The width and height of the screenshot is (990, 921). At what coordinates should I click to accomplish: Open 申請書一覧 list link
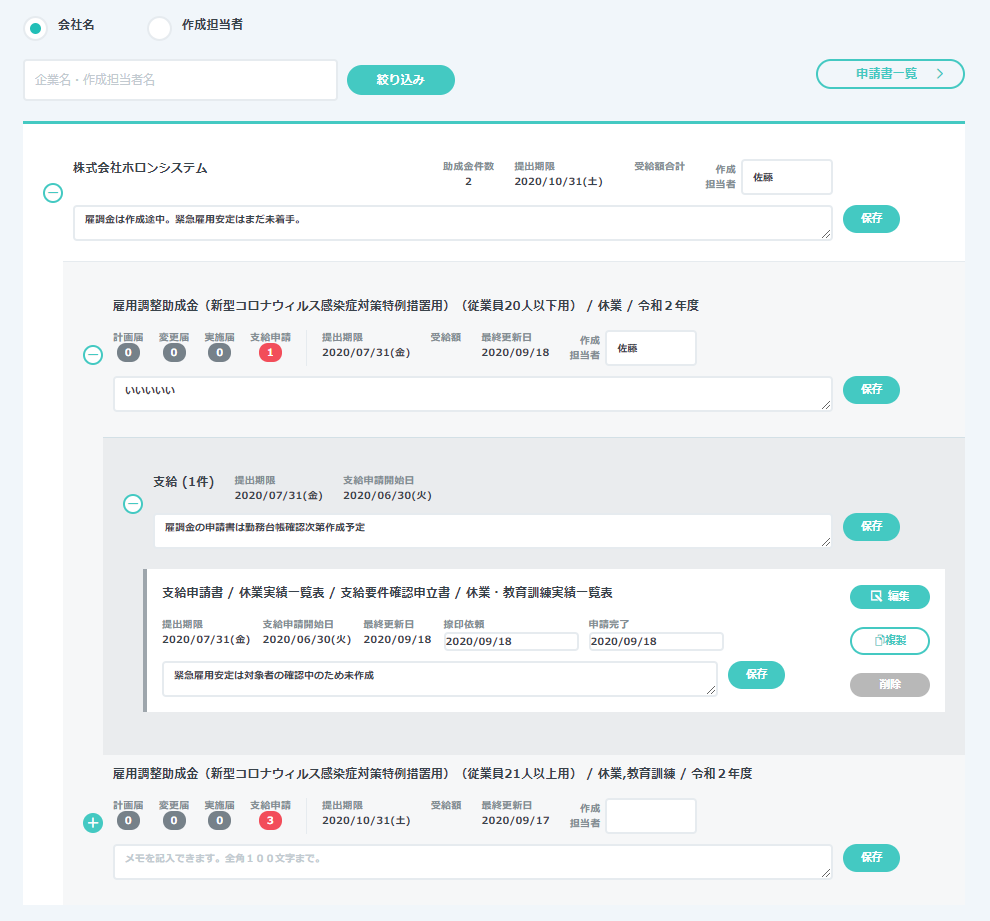tap(890, 74)
